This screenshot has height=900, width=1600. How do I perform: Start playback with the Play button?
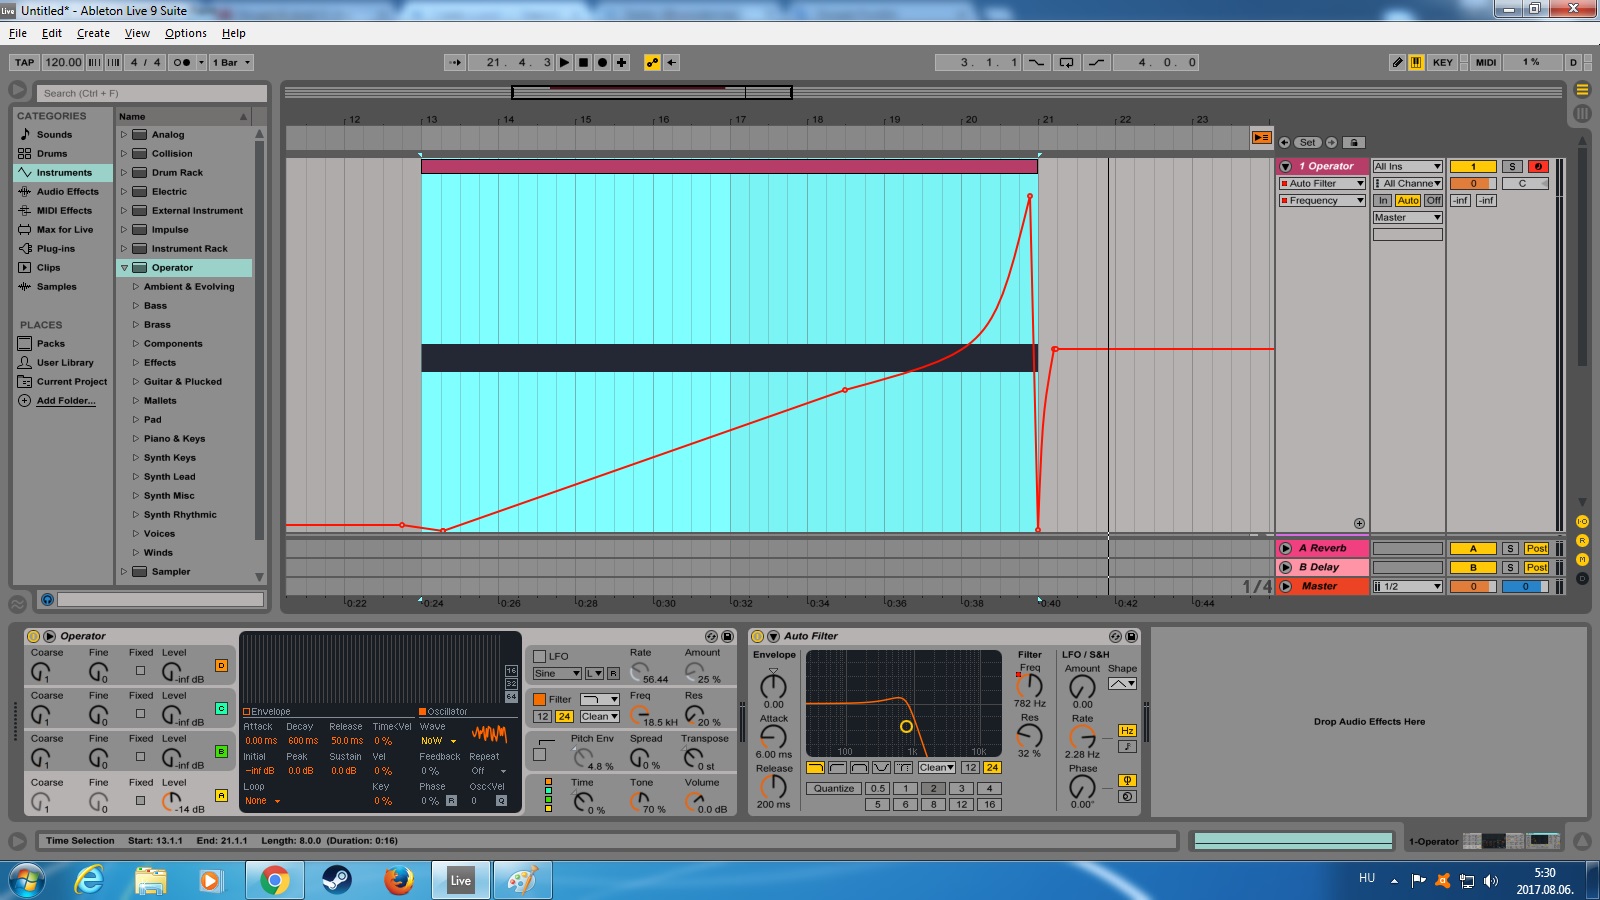click(x=565, y=62)
